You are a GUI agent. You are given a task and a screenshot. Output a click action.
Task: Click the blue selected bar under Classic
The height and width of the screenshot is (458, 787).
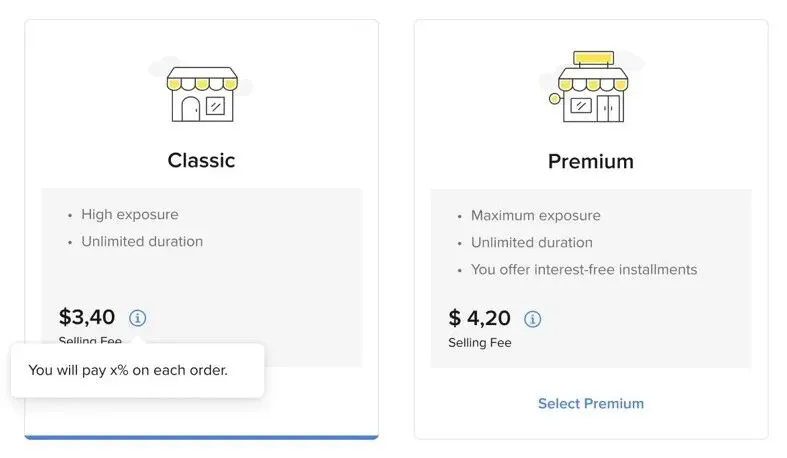click(201, 437)
